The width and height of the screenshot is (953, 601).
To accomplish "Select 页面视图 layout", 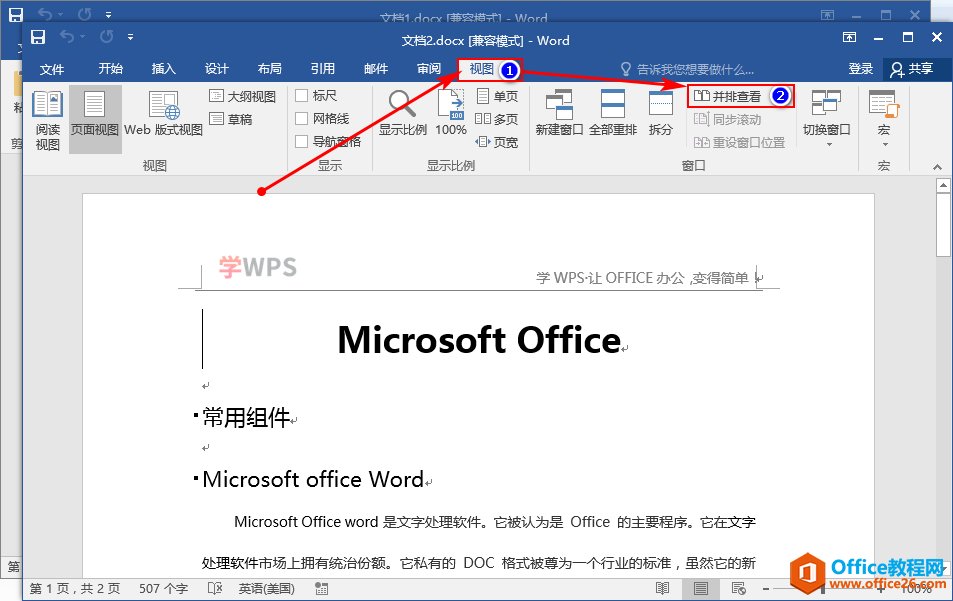I will point(95,120).
